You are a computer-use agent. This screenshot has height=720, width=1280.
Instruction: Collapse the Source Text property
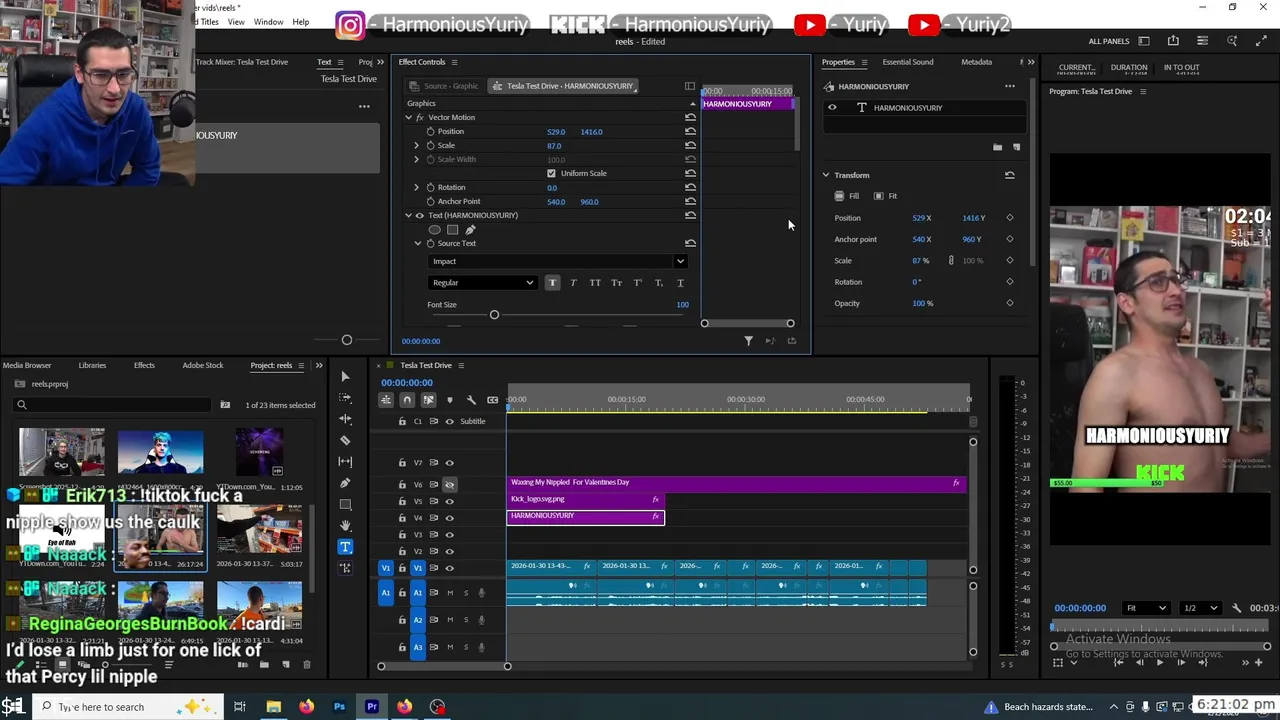point(418,243)
